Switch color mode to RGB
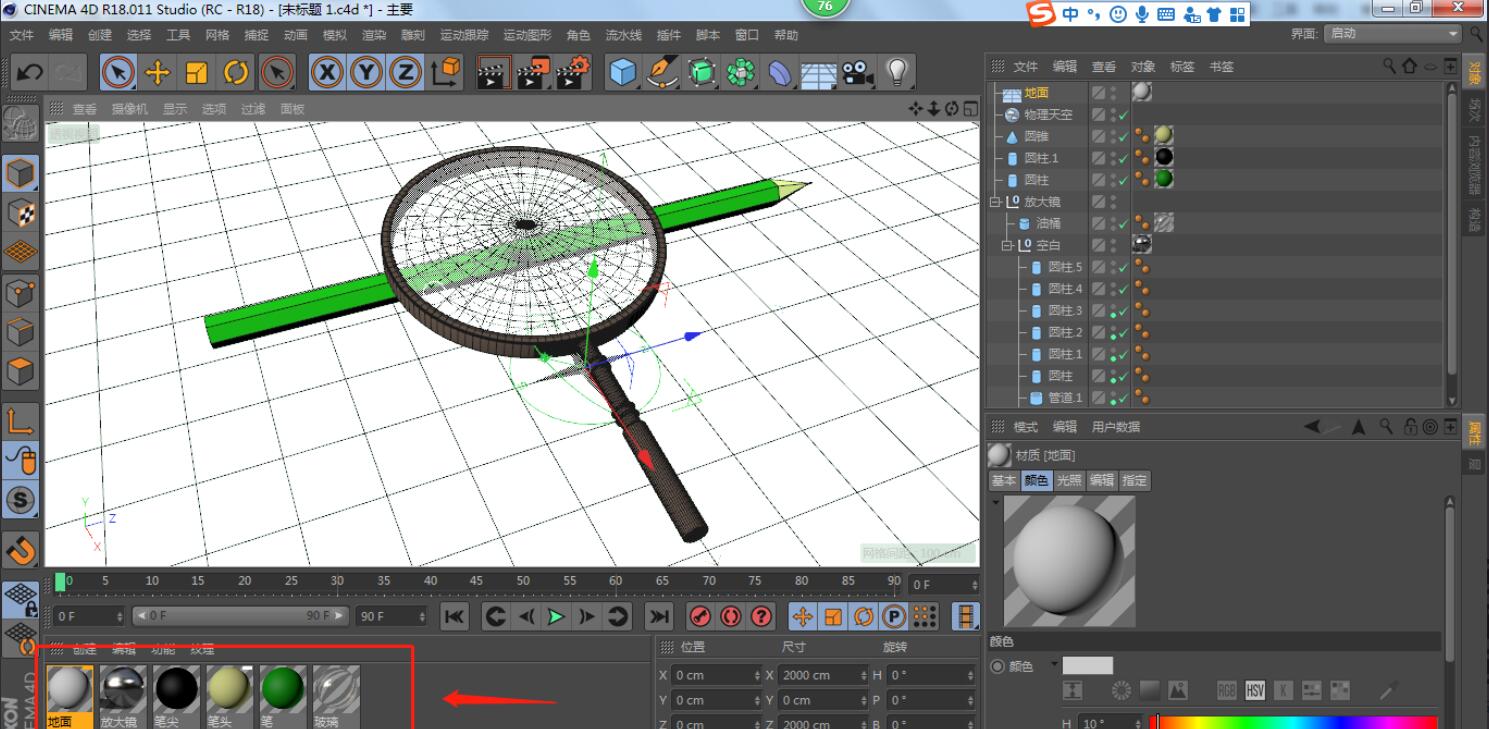The width and height of the screenshot is (1489, 729). tap(1228, 690)
